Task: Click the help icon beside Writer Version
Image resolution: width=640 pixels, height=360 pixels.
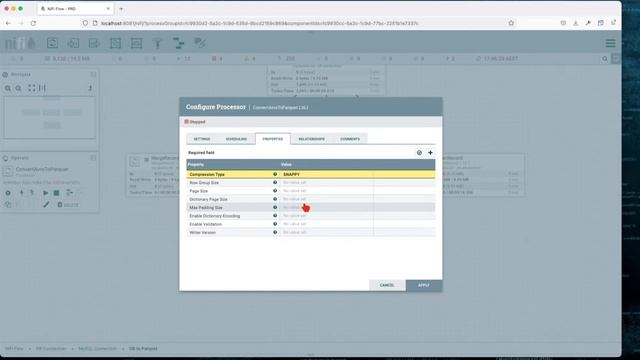Action: (x=275, y=232)
